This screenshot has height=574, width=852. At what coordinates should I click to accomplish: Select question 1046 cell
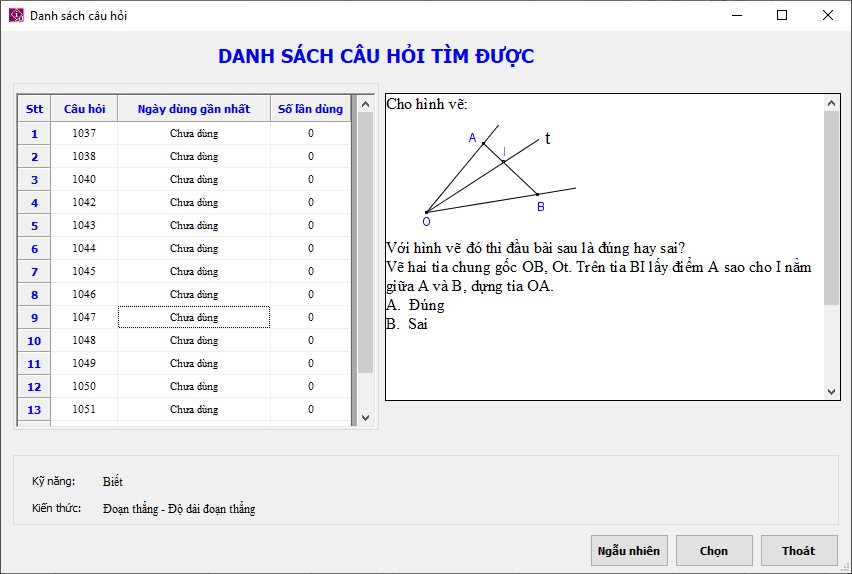click(x=84, y=294)
